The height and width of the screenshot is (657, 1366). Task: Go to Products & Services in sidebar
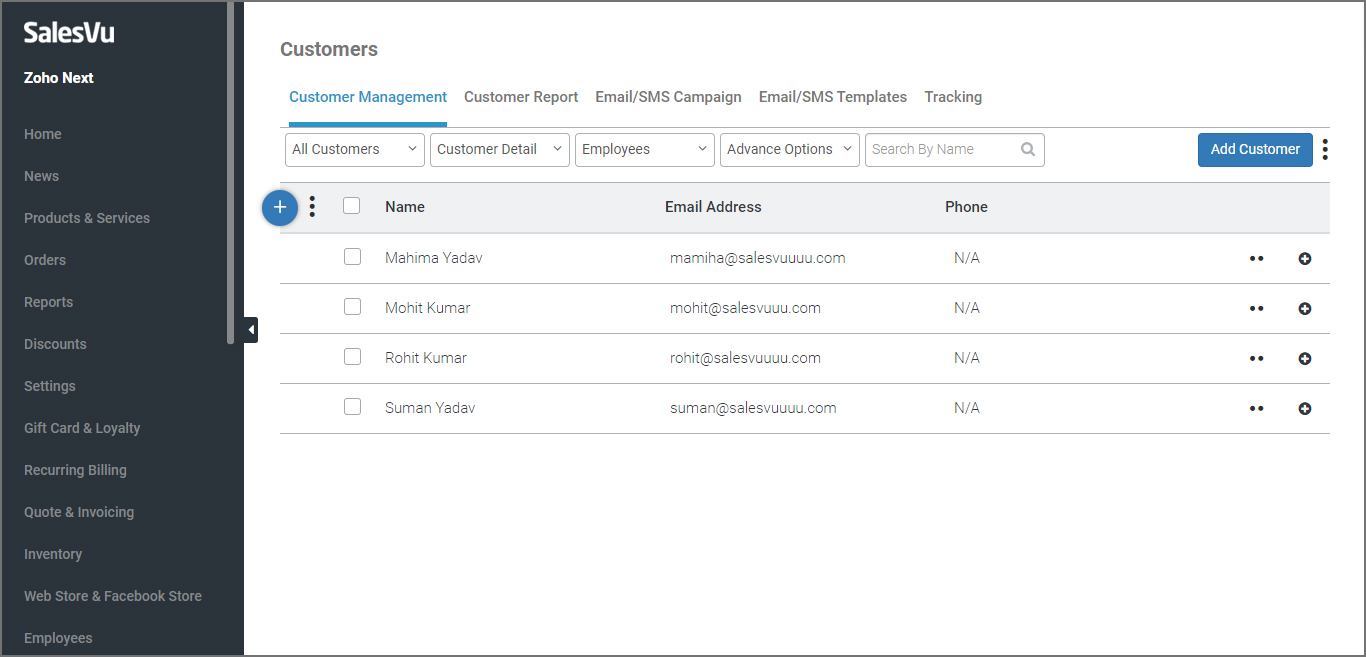tap(87, 218)
